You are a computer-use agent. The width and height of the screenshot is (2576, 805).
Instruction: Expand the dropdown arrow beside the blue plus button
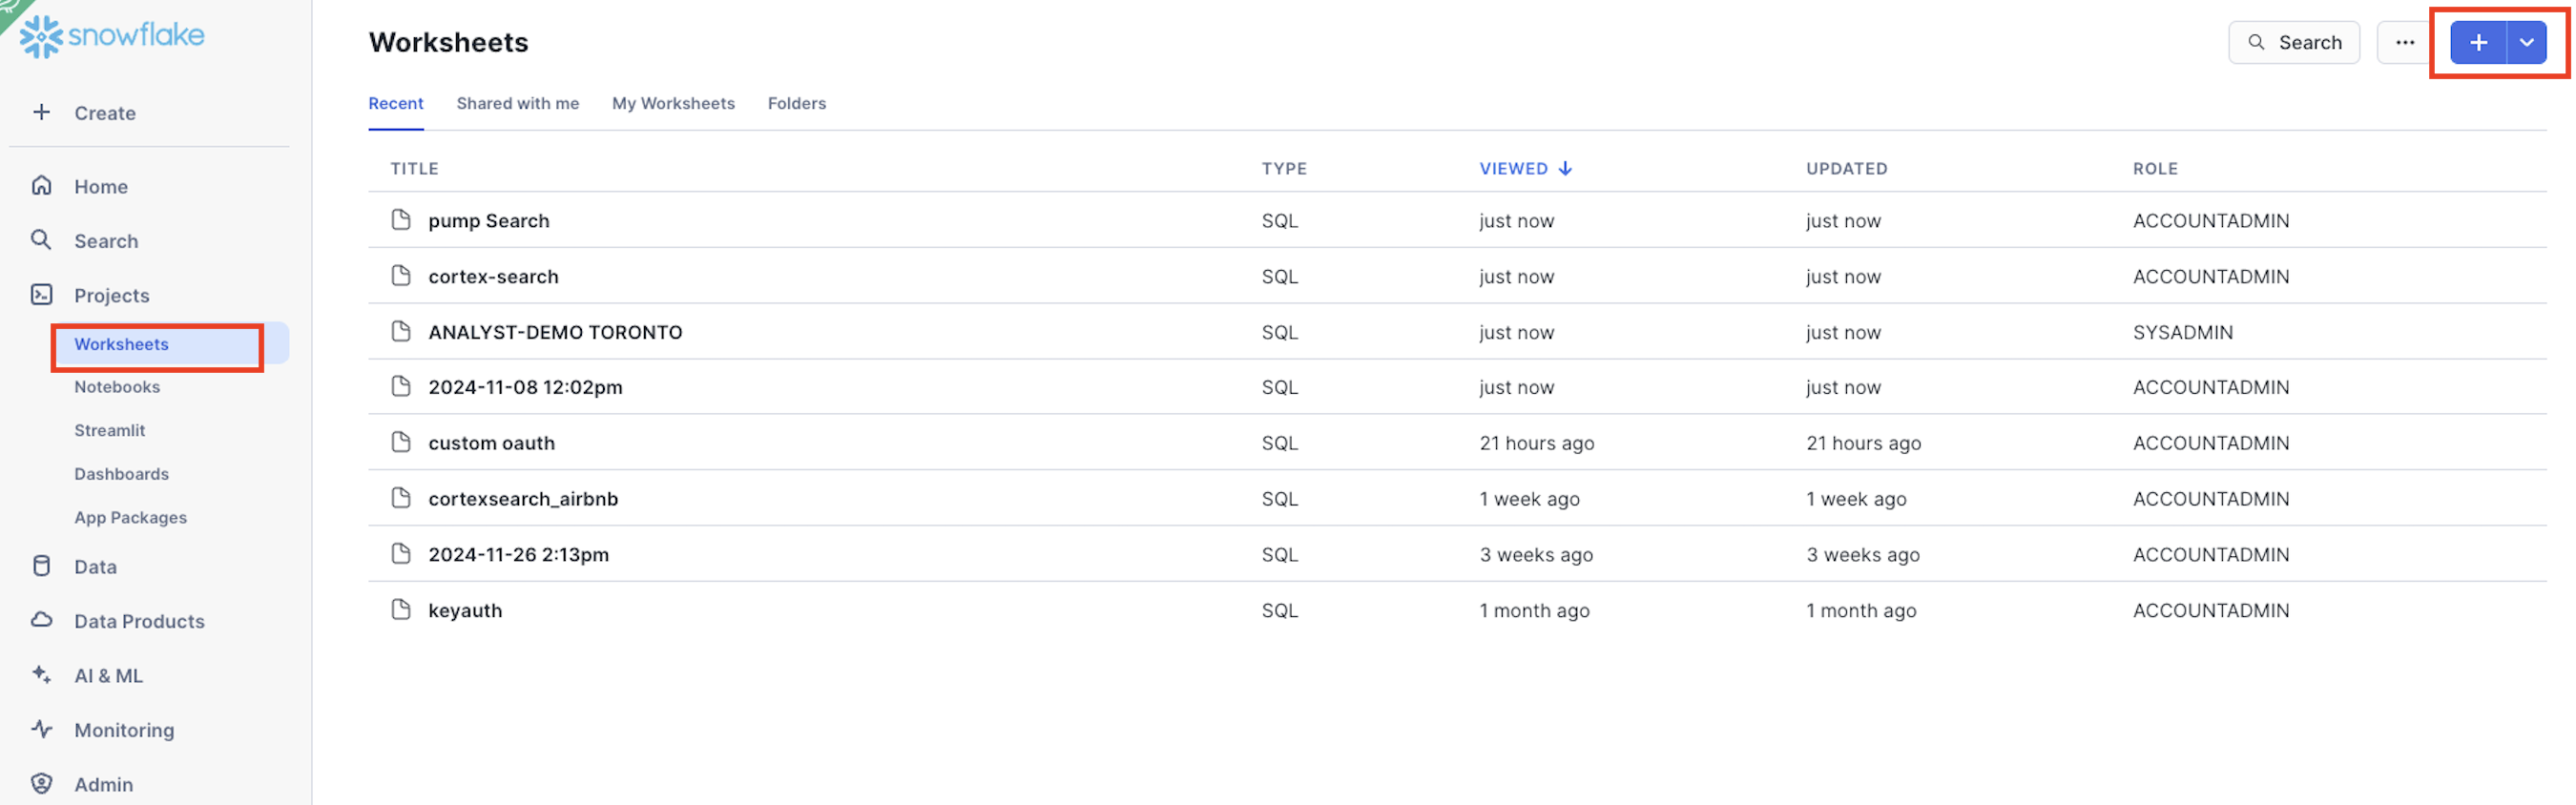2526,42
